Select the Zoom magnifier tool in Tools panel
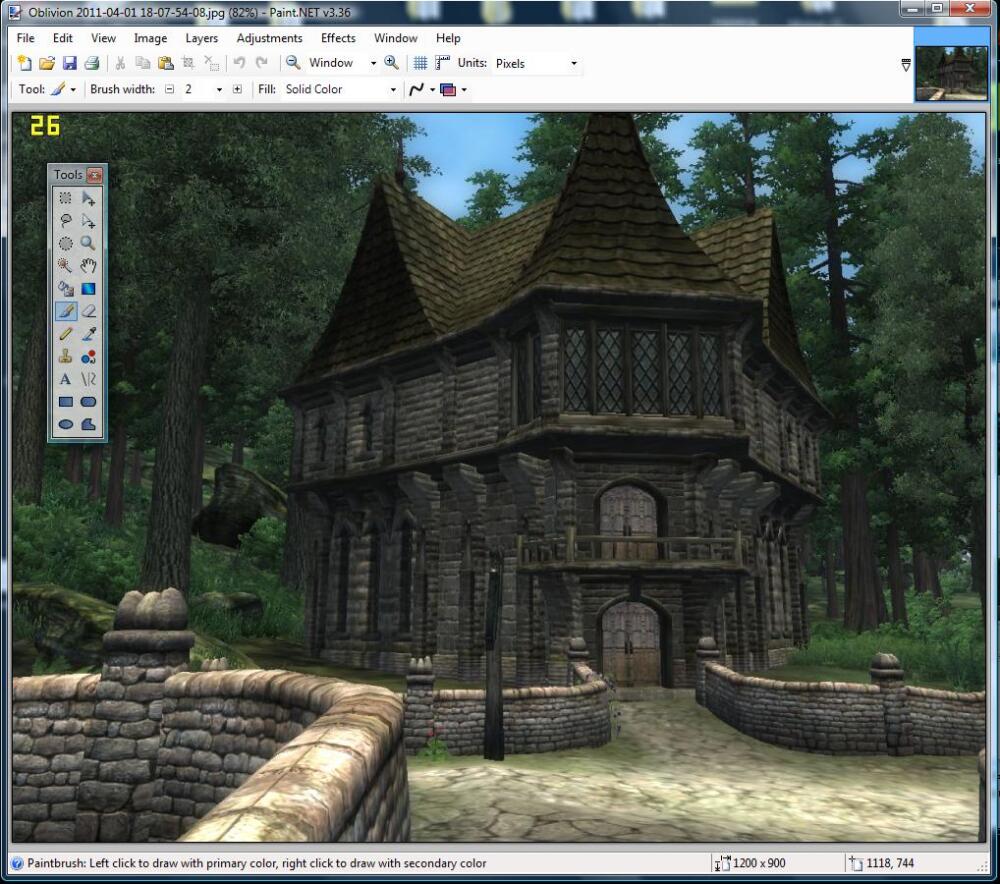The width and height of the screenshot is (1000, 884). pyautogui.click(x=89, y=244)
